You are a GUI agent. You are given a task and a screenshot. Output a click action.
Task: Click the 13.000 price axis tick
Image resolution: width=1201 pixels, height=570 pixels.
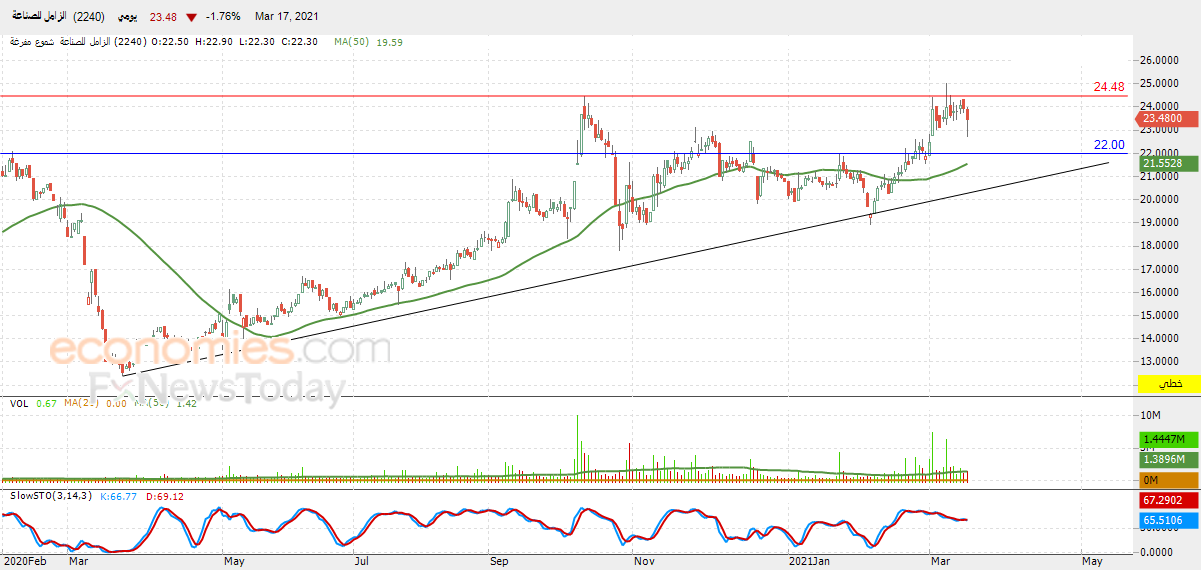pyautogui.click(x=1159, y=362)
